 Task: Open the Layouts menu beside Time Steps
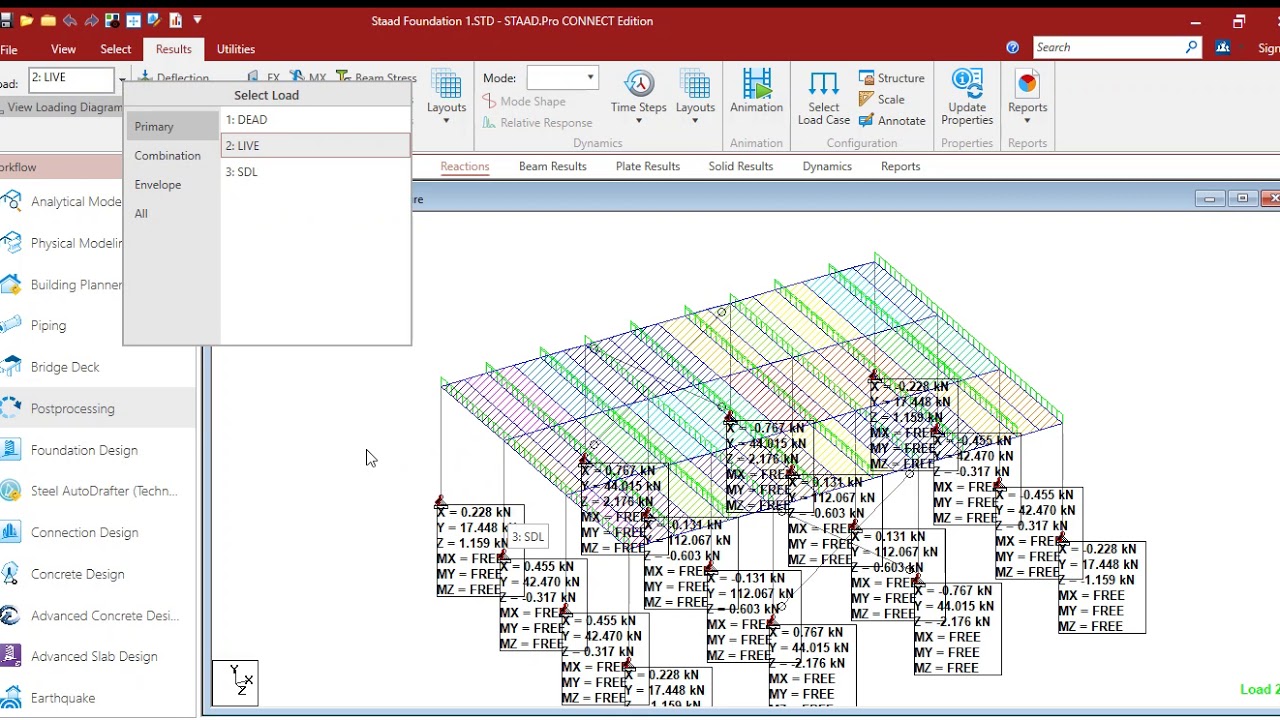click(695, 97)
